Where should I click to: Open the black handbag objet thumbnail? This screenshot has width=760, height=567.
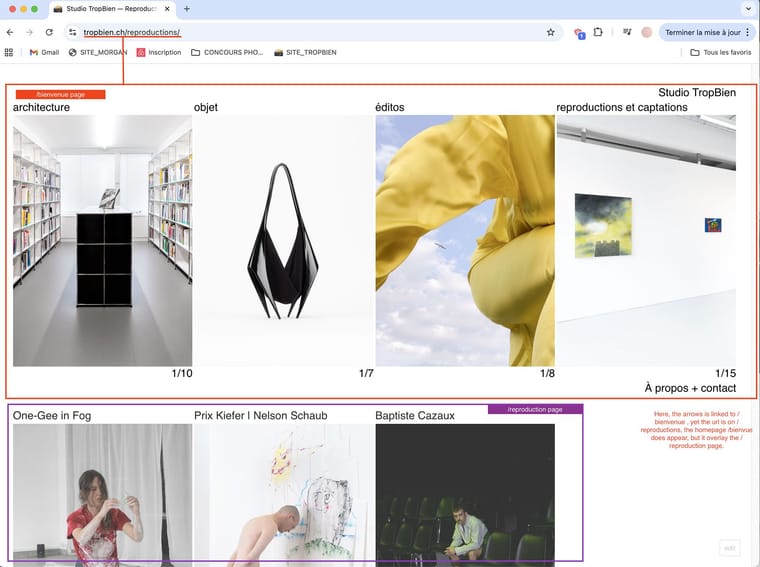tap(283, 240)
